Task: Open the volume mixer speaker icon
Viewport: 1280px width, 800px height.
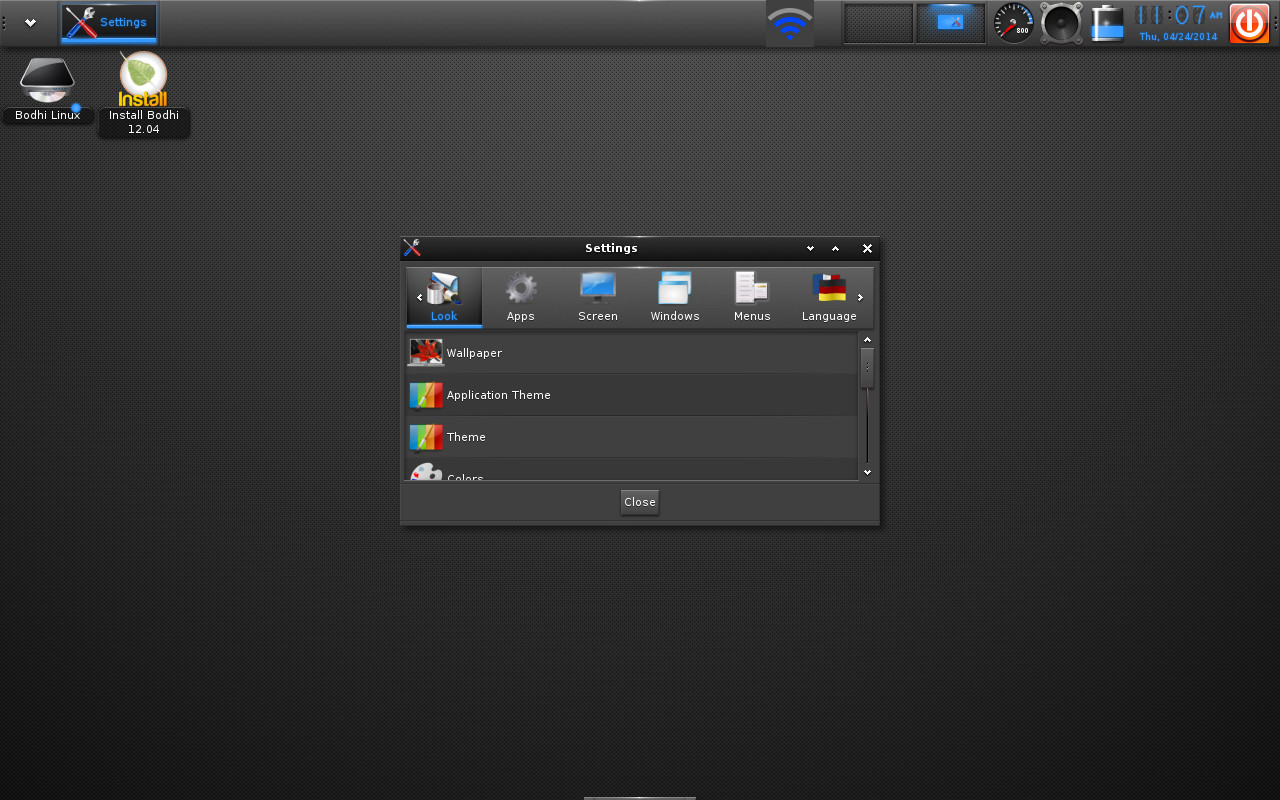Action: 1061,23
